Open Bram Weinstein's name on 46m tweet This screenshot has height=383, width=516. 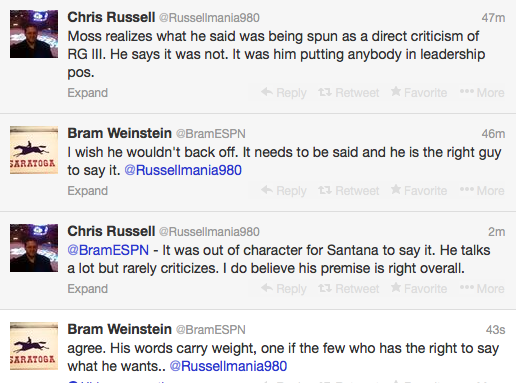click(119, 133)
